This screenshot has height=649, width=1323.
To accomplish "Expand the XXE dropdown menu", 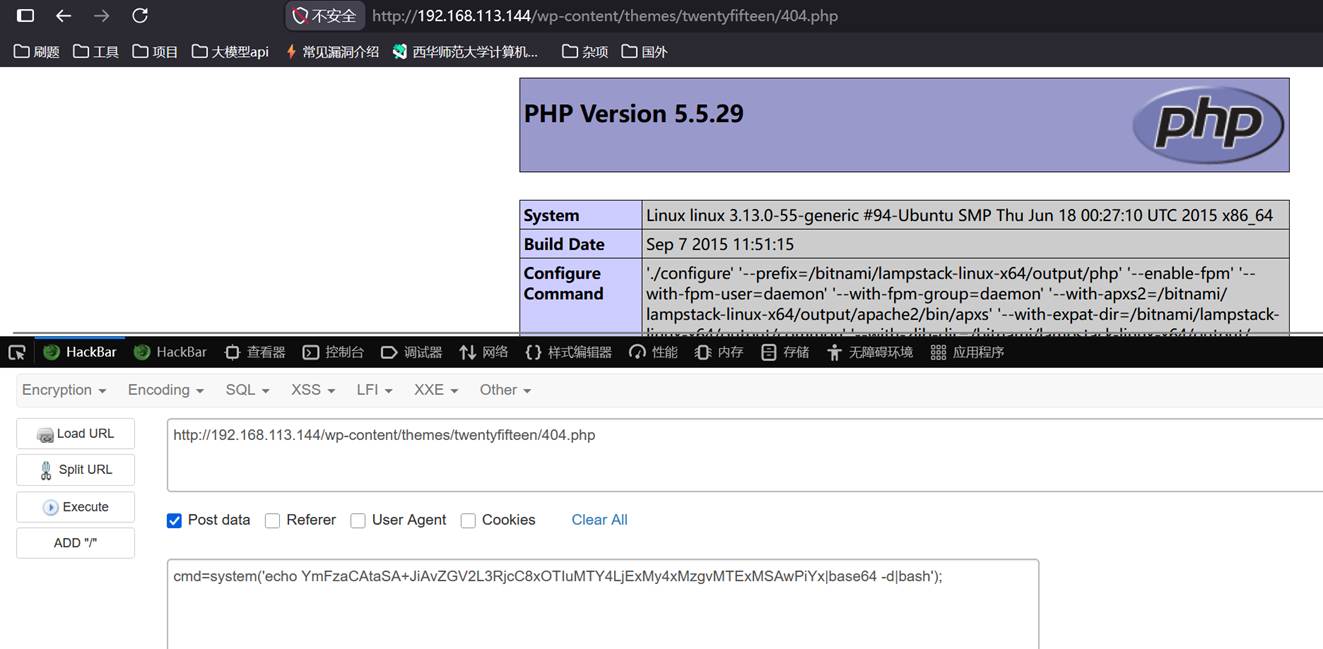I will tap(436, 390).
